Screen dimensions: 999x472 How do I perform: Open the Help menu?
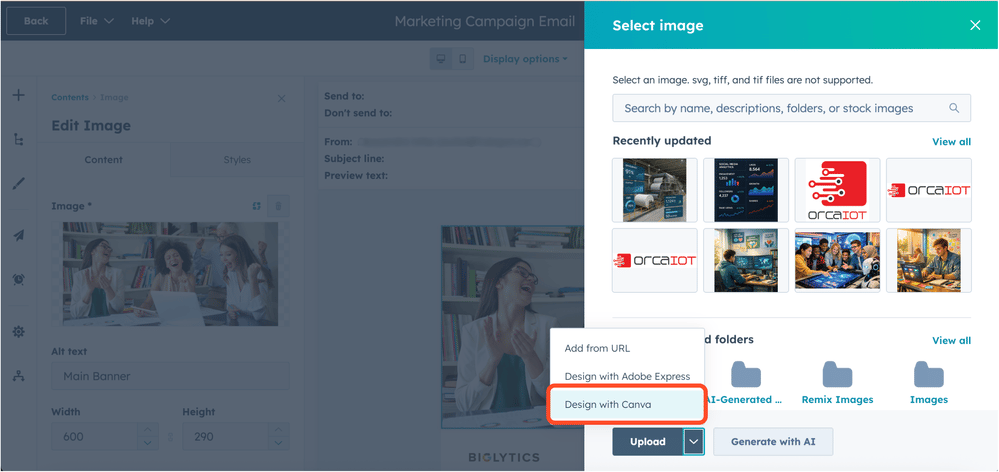pos(150,21)
